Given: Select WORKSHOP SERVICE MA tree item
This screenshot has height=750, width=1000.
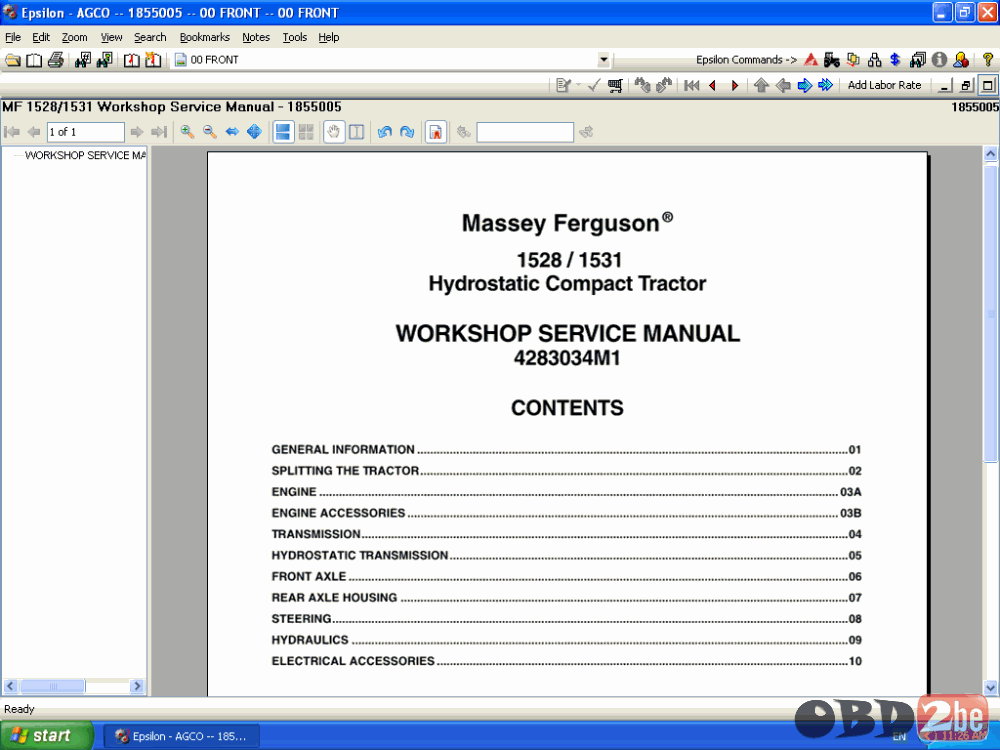Looking at the screenshot, I should (85, 155).
